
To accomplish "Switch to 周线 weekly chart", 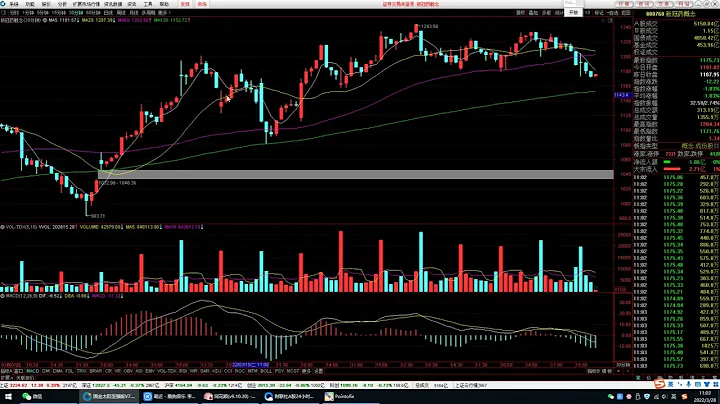I will tap(121, 13).
